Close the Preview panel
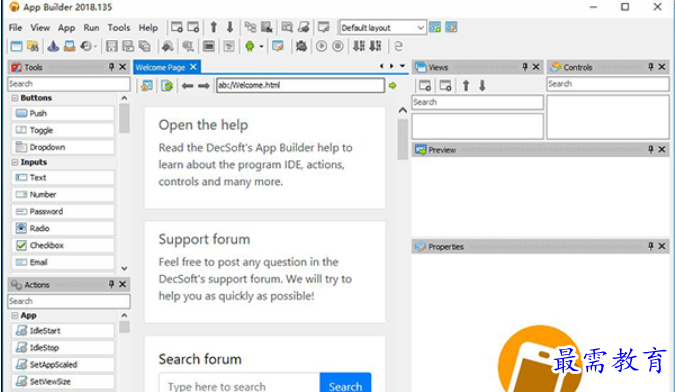This screenshot has width=675, height=392. (x=662, y=149)
